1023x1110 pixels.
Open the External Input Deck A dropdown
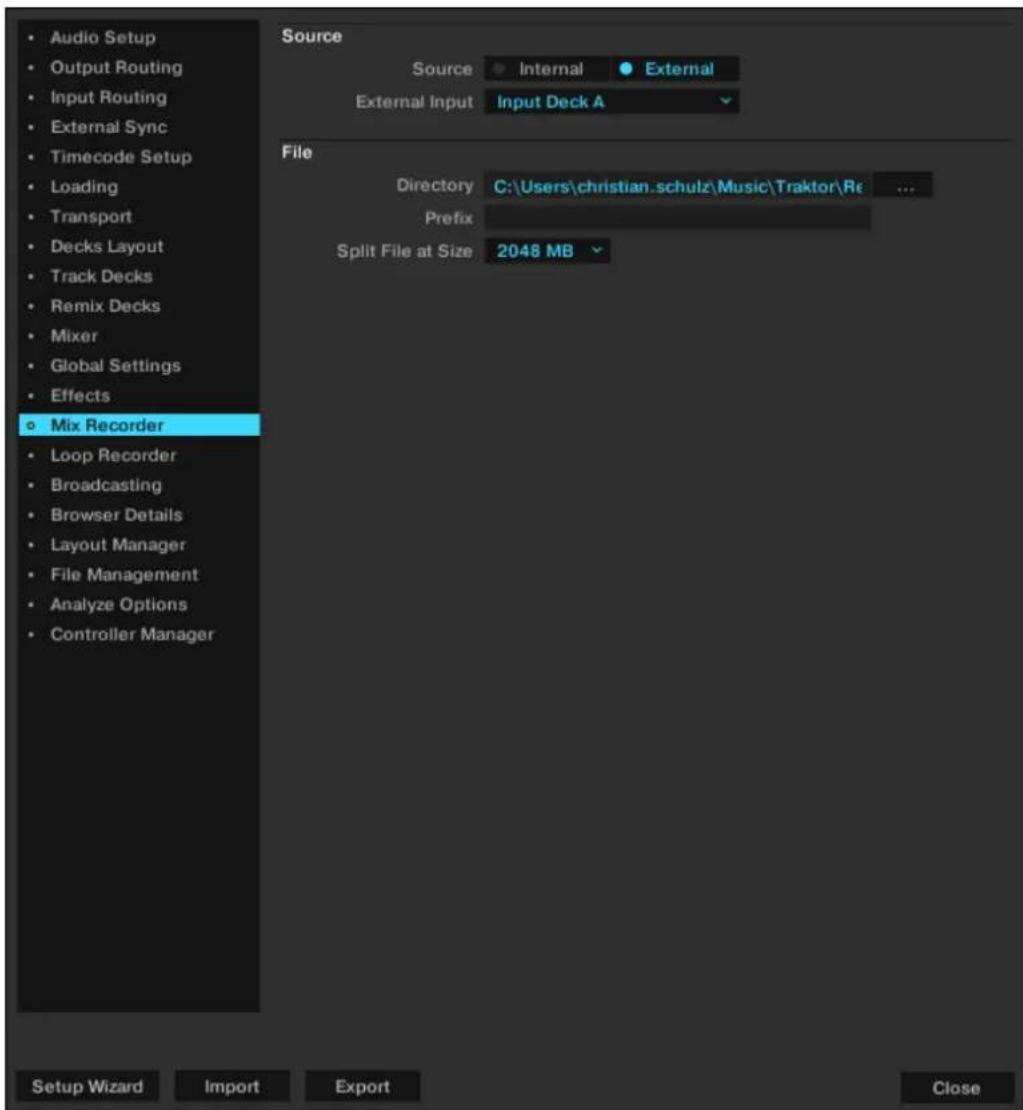612,102
